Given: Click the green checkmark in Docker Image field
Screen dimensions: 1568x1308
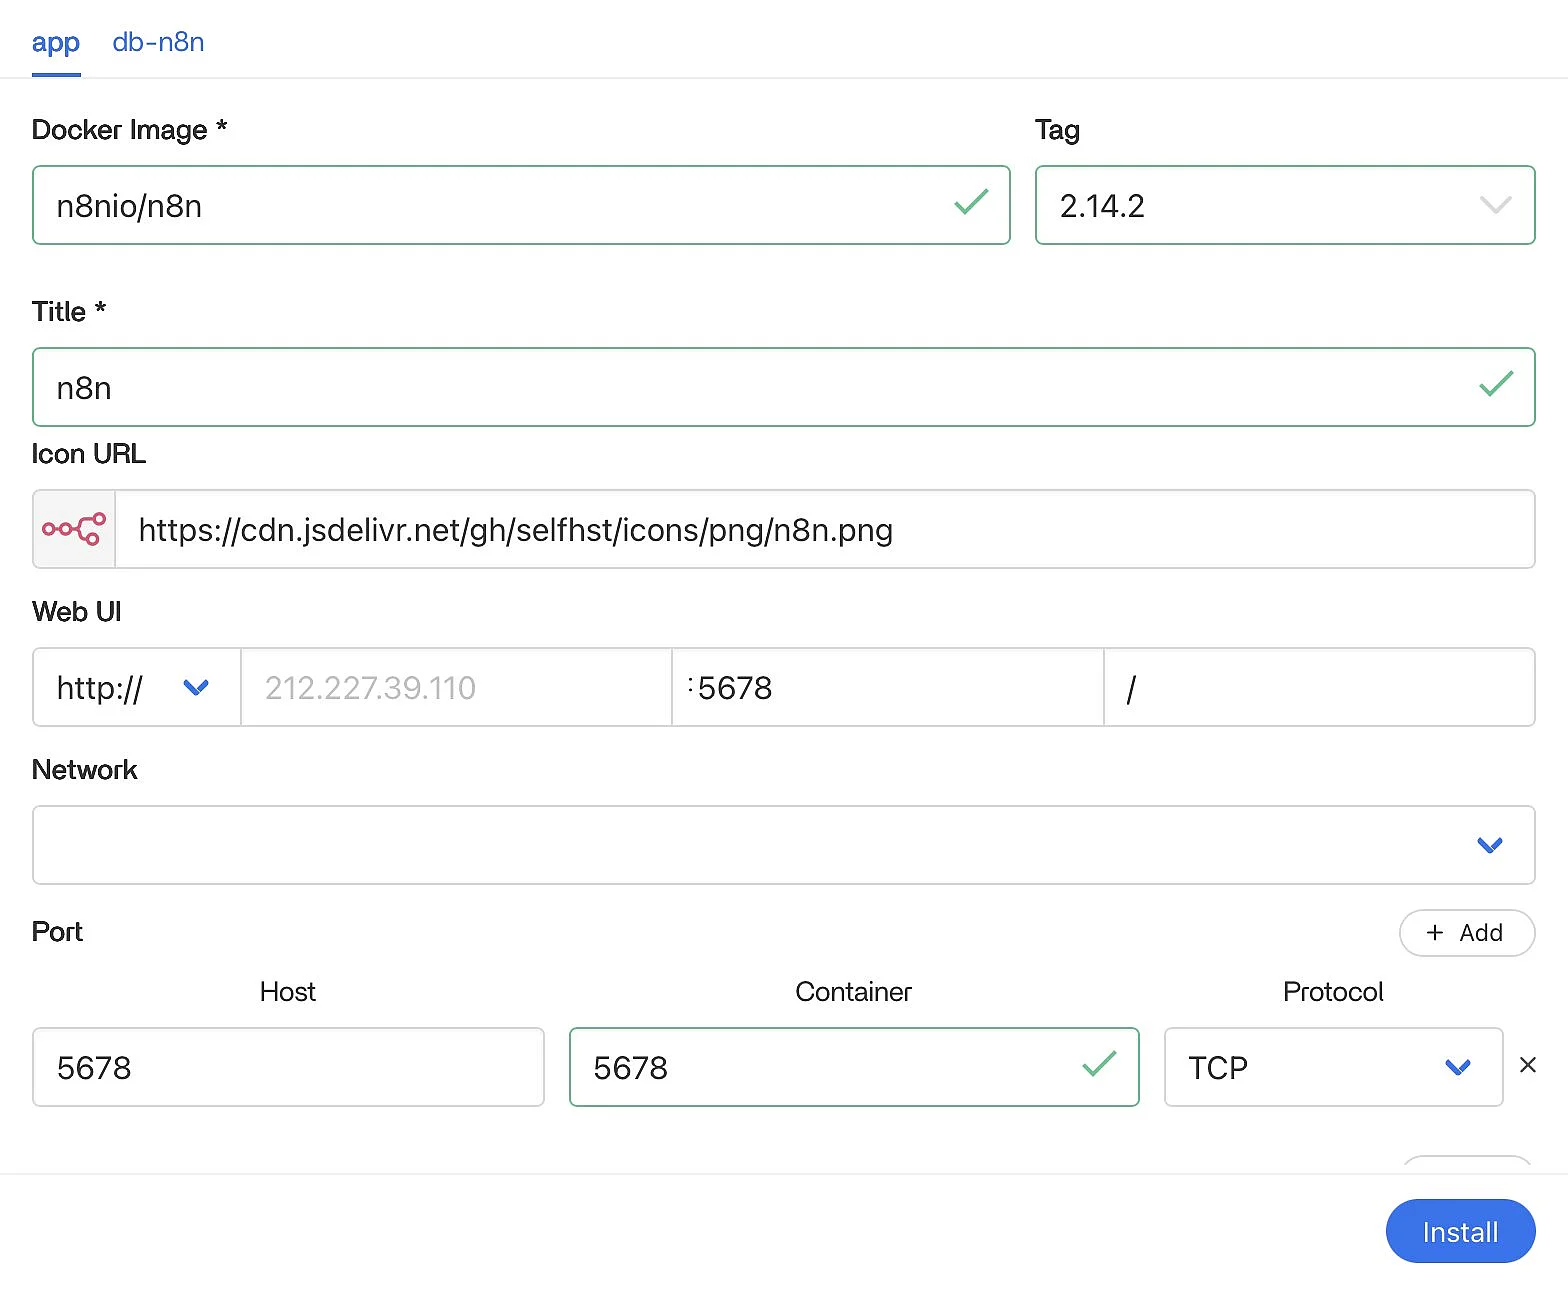Looking at the screenshot, I should (971, 203).
